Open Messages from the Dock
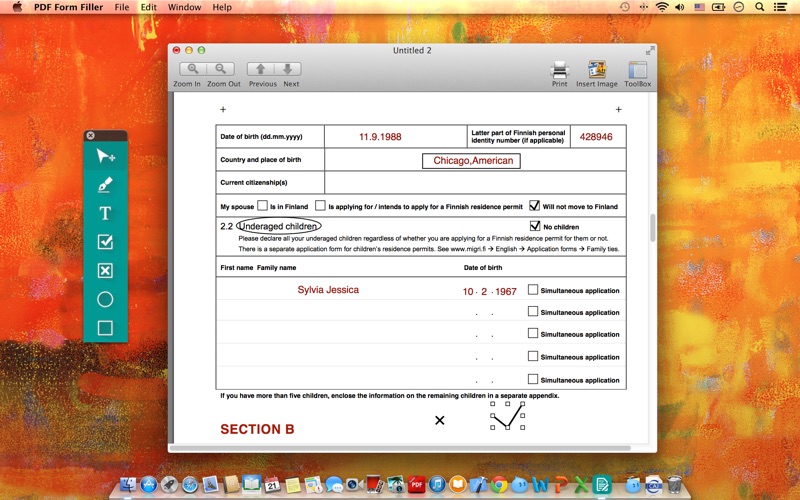This screenshot has height=500, width=800. pyautogui.click(x=334, y=484)
